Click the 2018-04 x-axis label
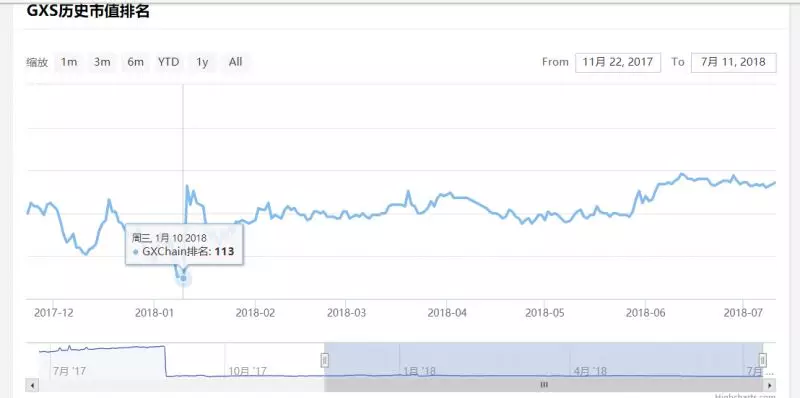The width and height of the screenshot is (800, 398). tap(447, 313)
